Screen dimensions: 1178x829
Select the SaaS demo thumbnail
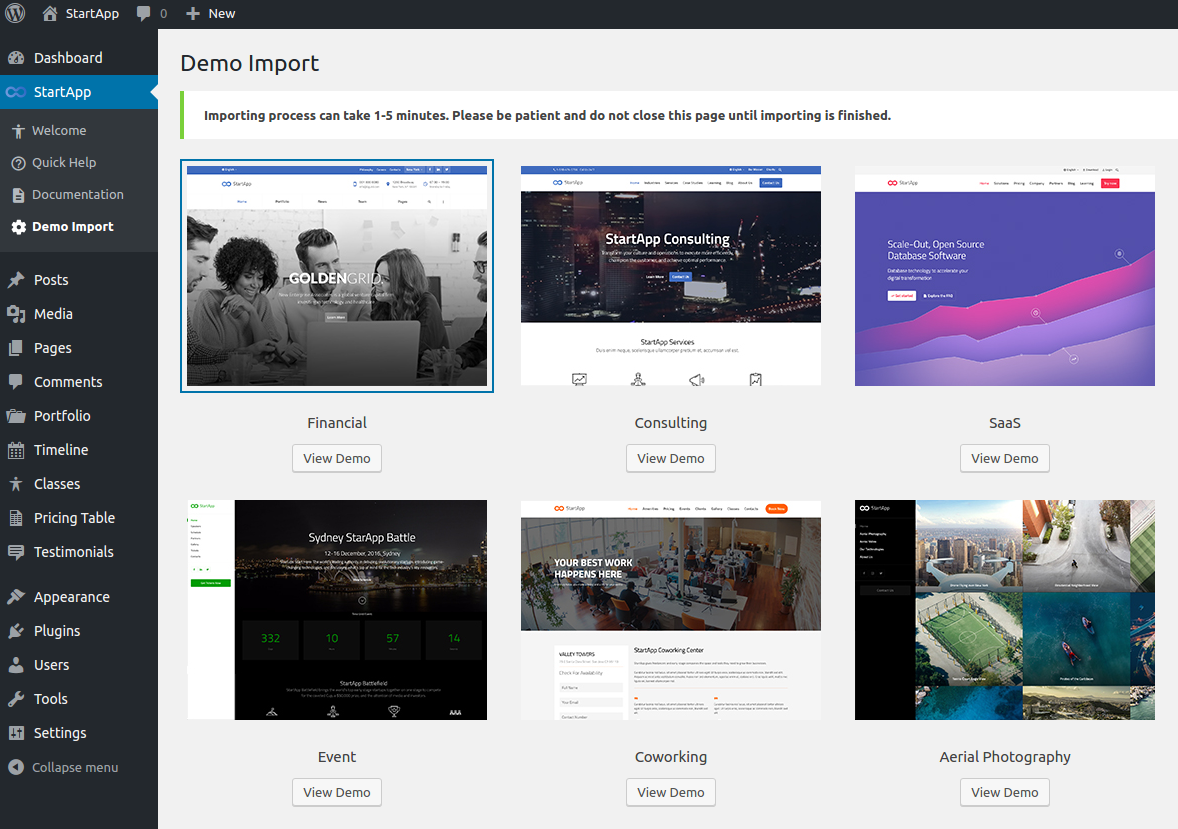pyautogui.click(x=1004, y=276)
